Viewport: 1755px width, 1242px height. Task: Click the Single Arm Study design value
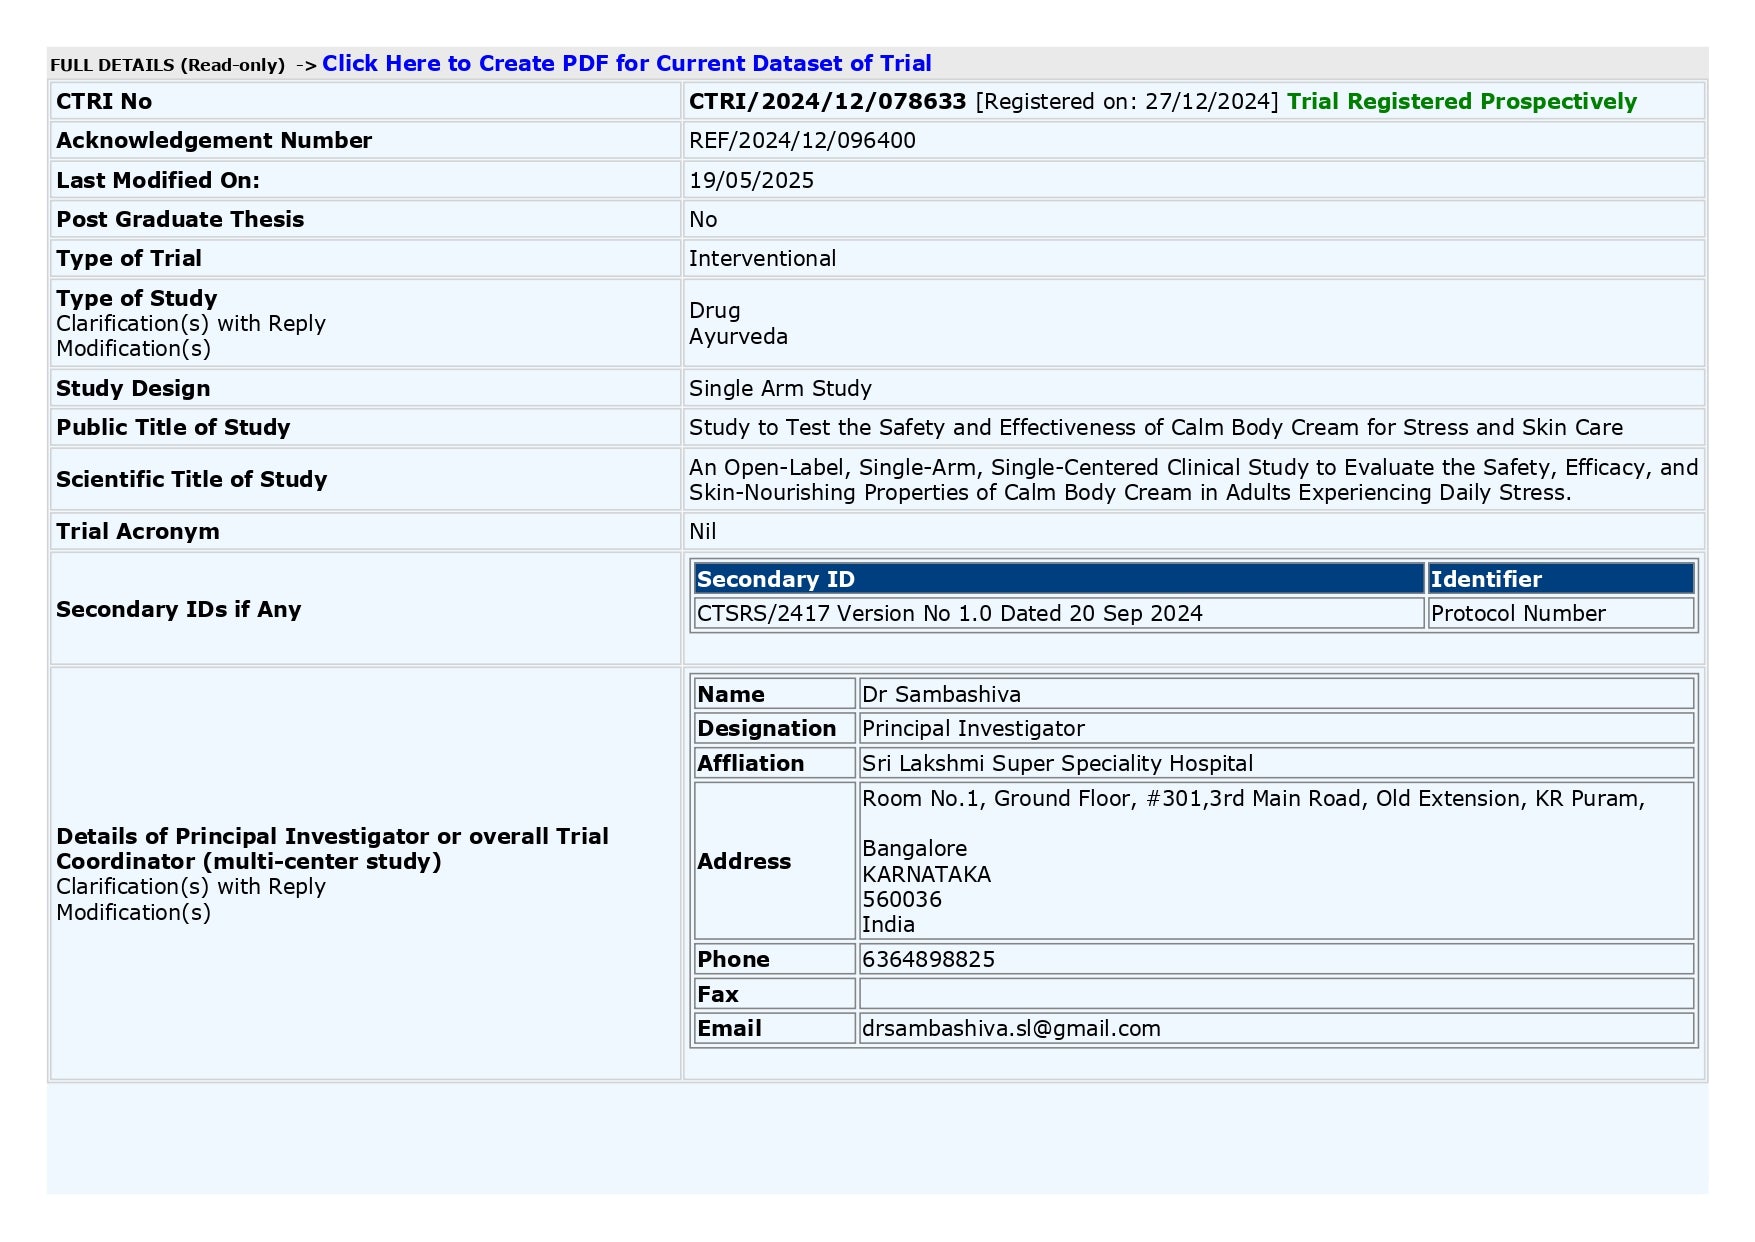tap(780, 389)
